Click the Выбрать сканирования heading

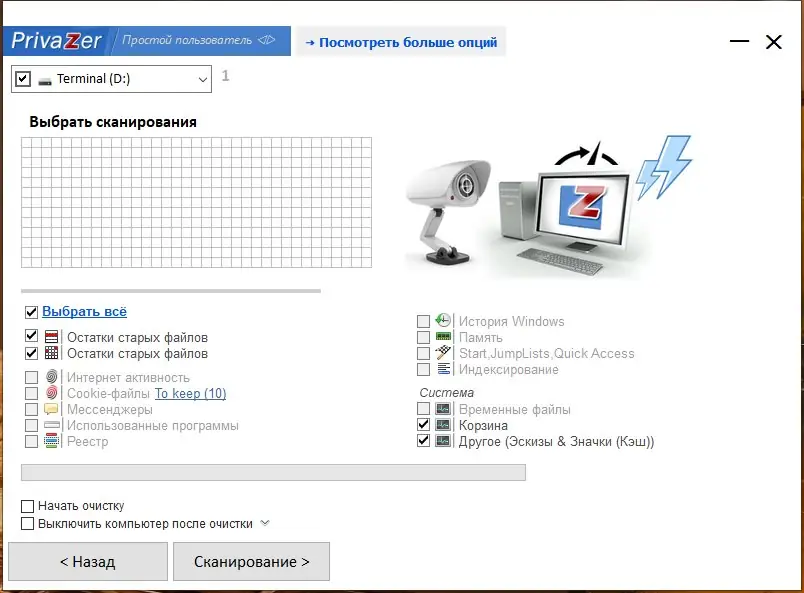pyautogui.click(x=113, y=122)
